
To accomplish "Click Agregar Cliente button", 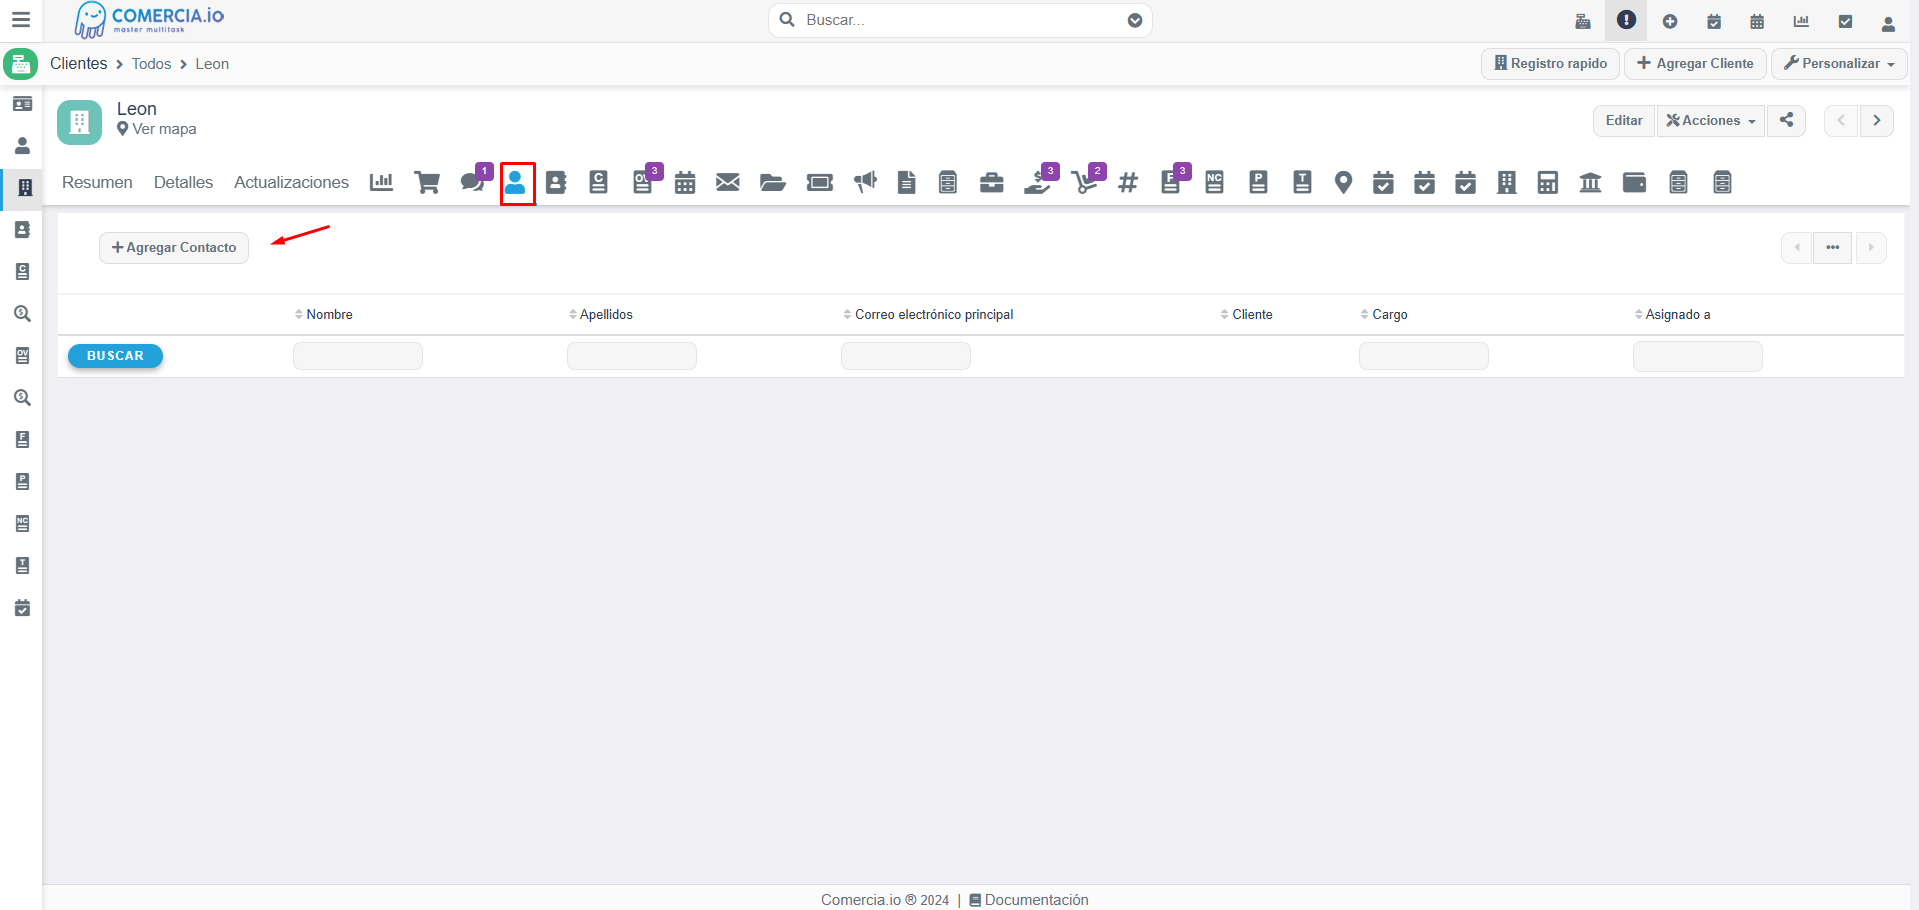I will (1695, 63).
